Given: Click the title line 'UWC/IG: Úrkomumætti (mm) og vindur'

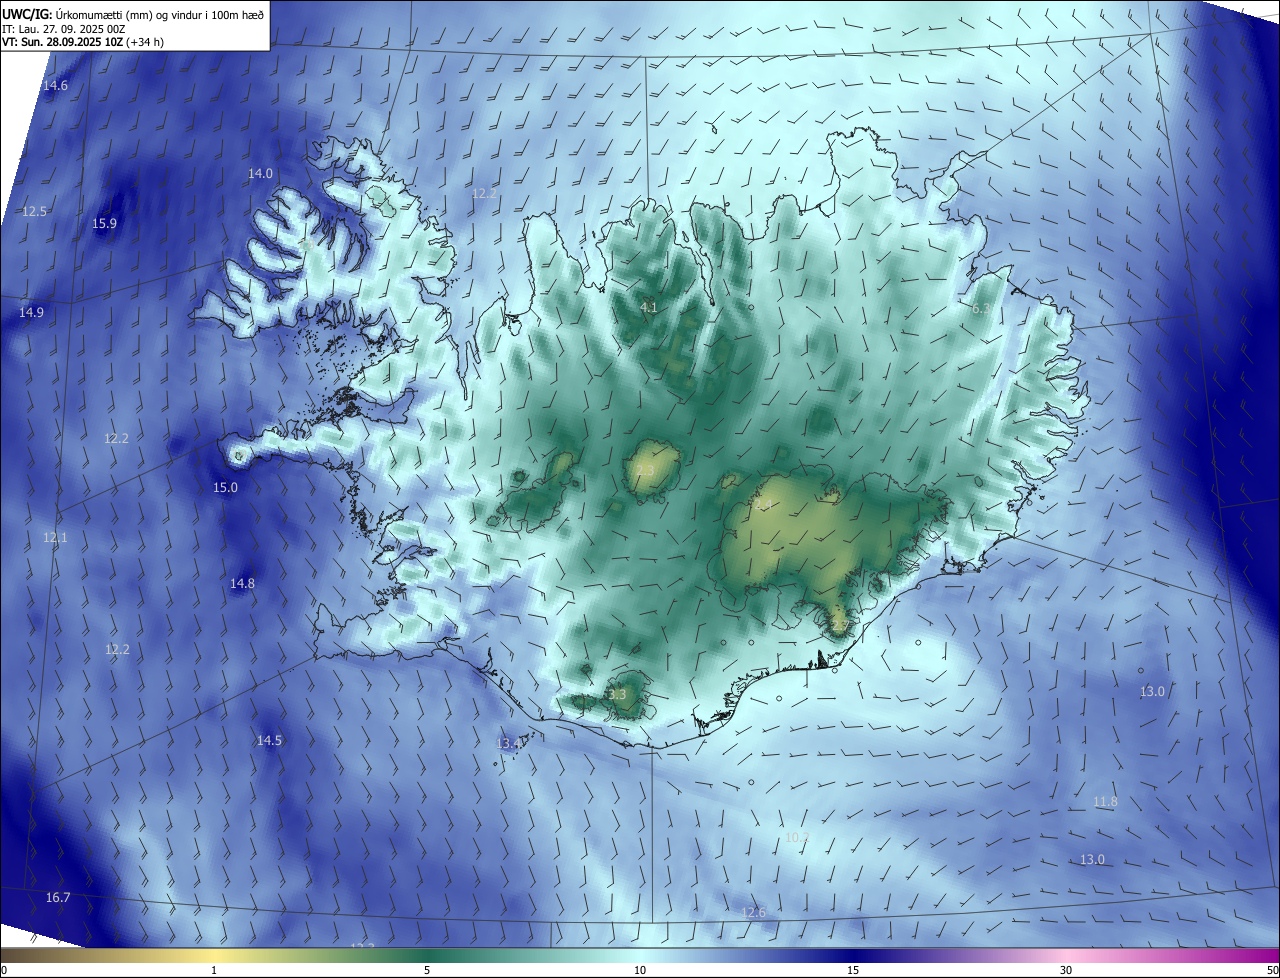Looking at the screenshot, I should coord(134,14).
